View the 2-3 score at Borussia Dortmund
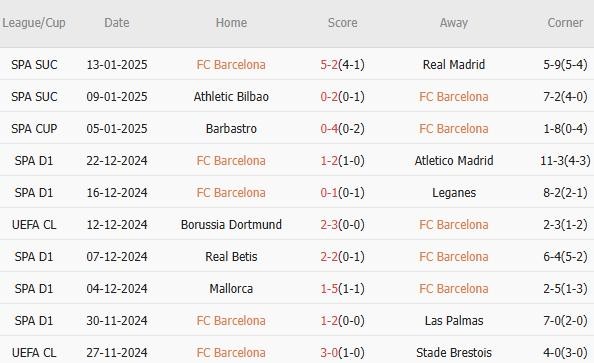The image size is (594, 363). click(329, 225)
